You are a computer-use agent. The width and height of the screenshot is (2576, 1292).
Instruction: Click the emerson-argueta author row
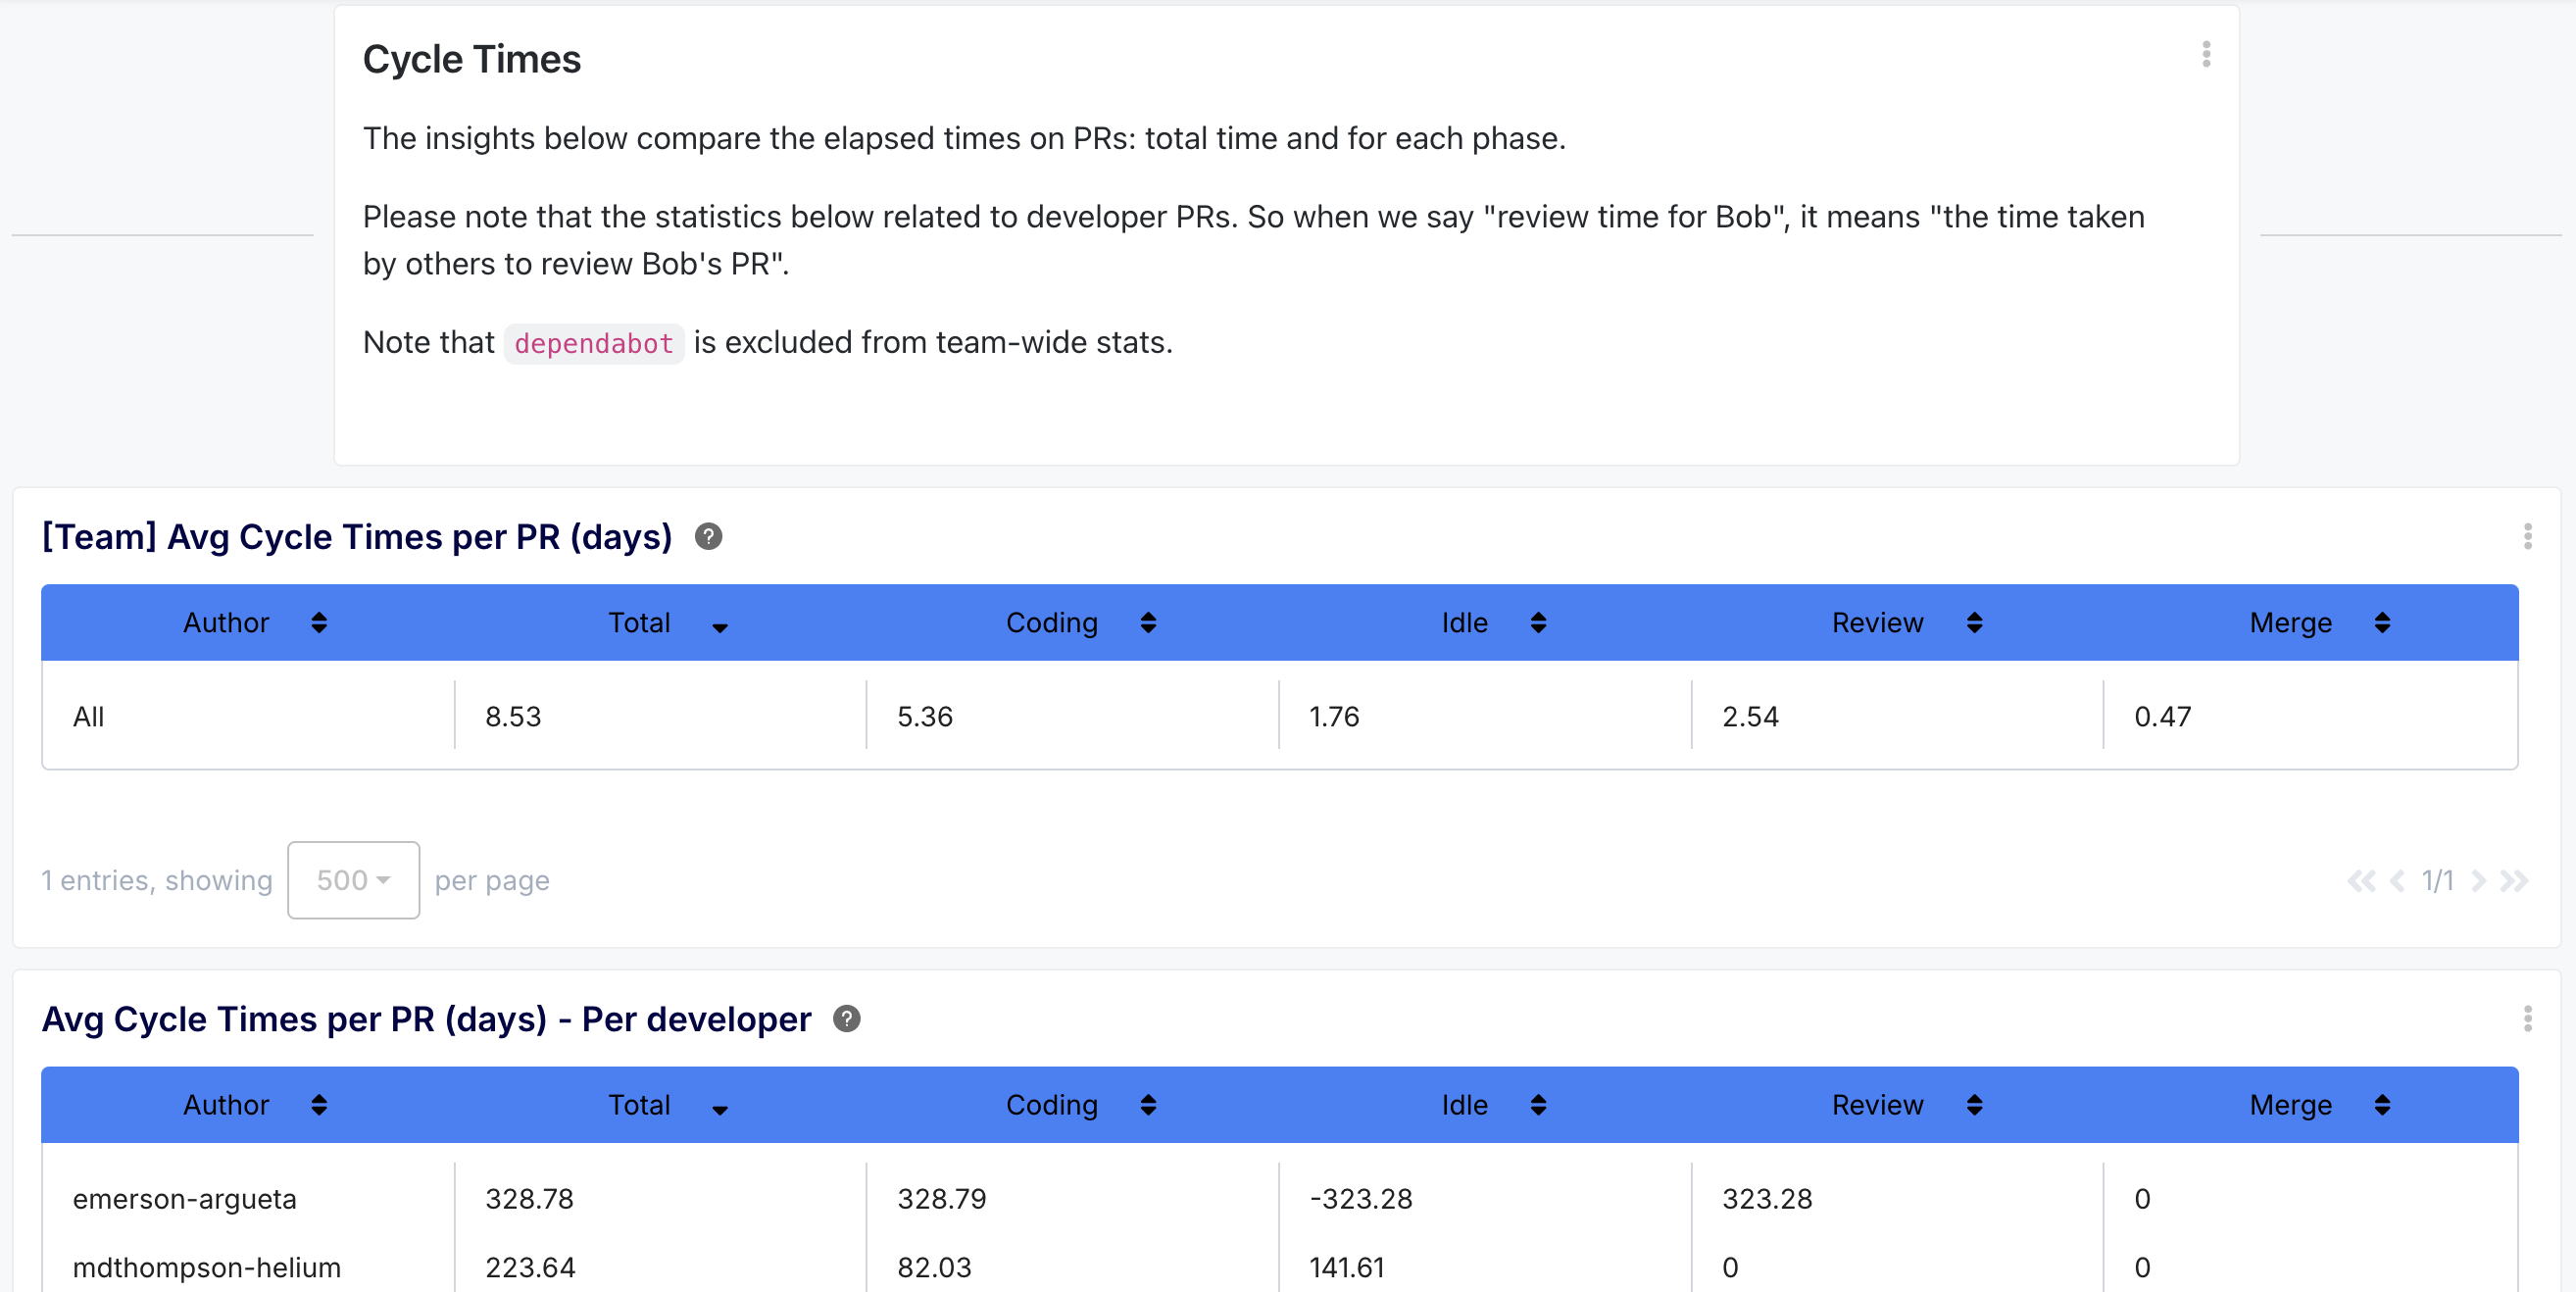point(185,1198)
